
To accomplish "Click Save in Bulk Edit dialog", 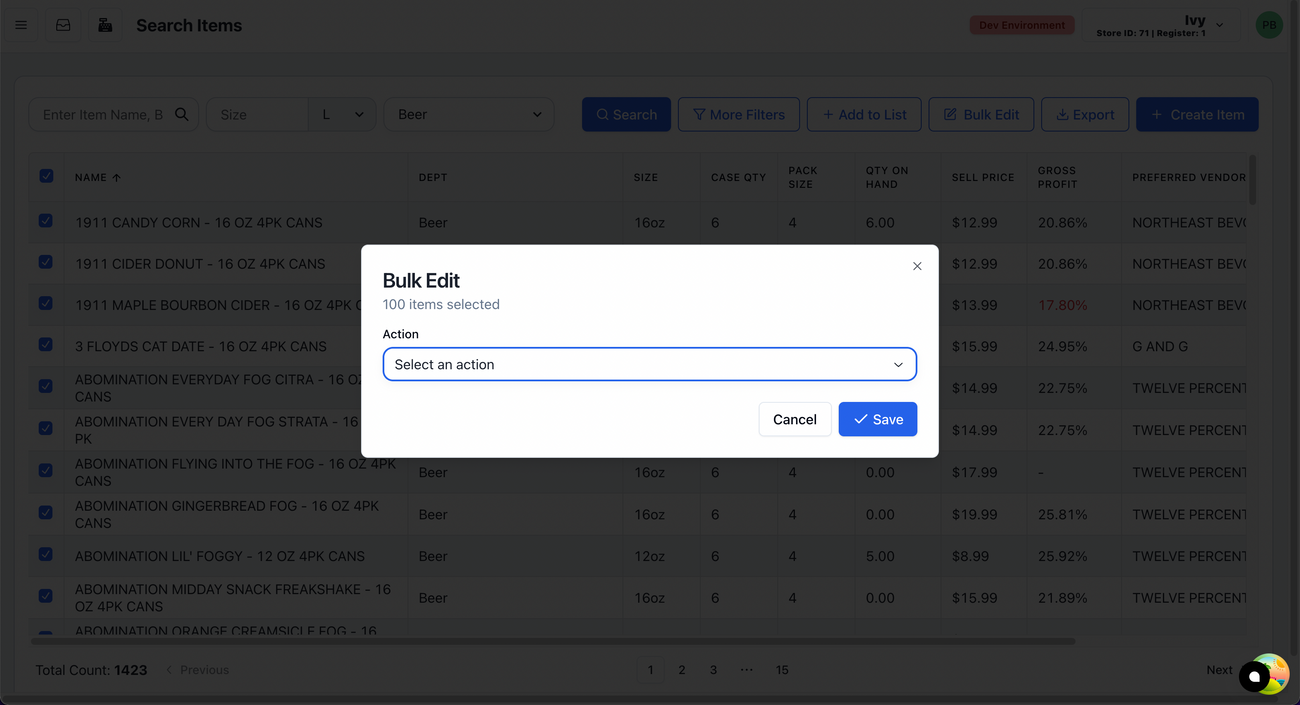I will [877, 419].
